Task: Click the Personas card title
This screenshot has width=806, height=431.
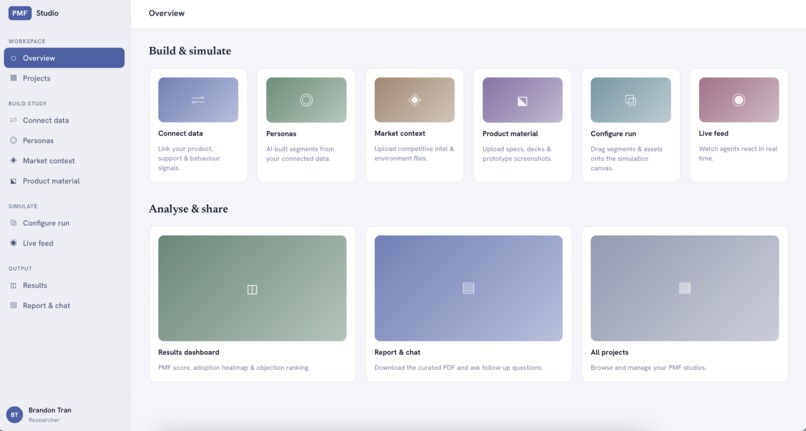Action: click(281, 134)
